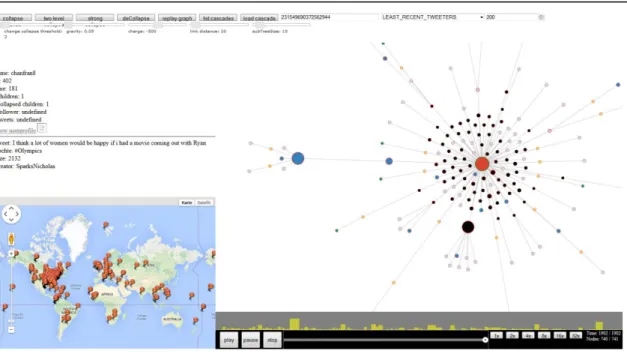Click the deCollapse button
627x360 pixels.
click(136, 18)
